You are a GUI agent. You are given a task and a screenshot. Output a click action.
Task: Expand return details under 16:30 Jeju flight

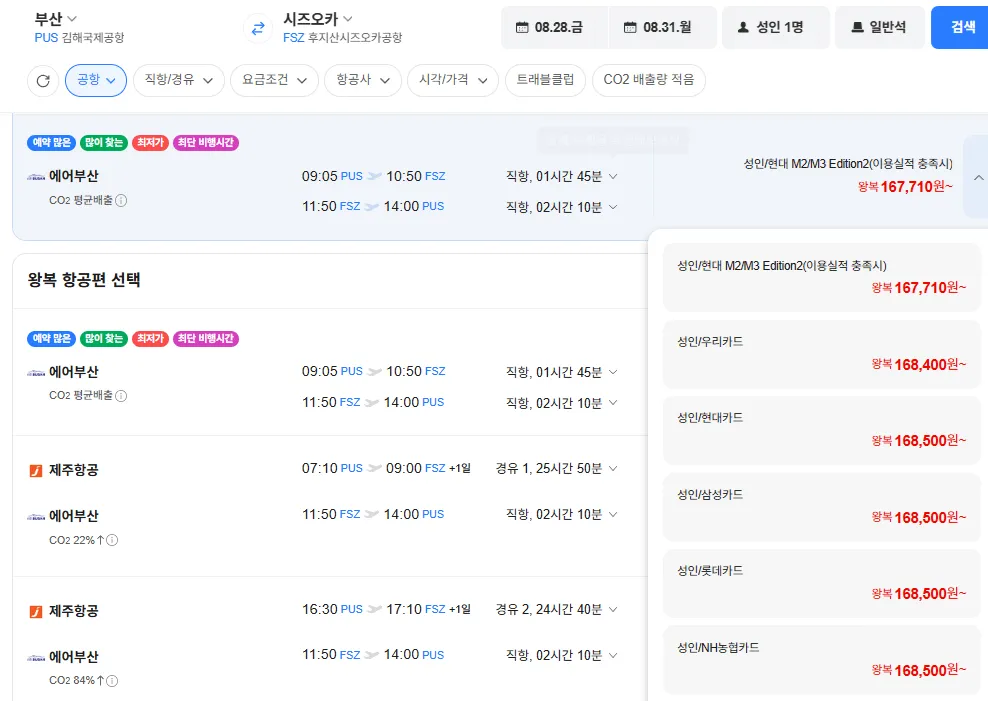click(613, 656)
